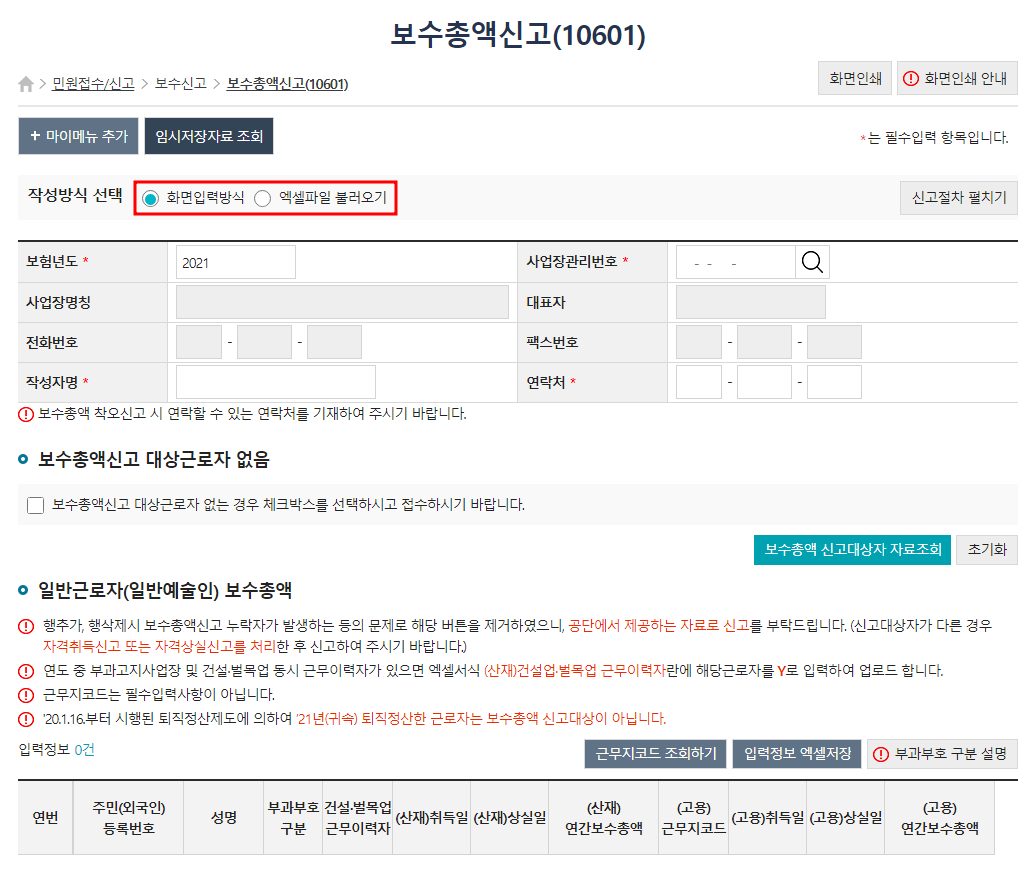The height and width of the screenshot is (871, 1029).
Task: Check the 보수총액신고 대상근로자 없음 checkbox
Action: coord(34,504)
